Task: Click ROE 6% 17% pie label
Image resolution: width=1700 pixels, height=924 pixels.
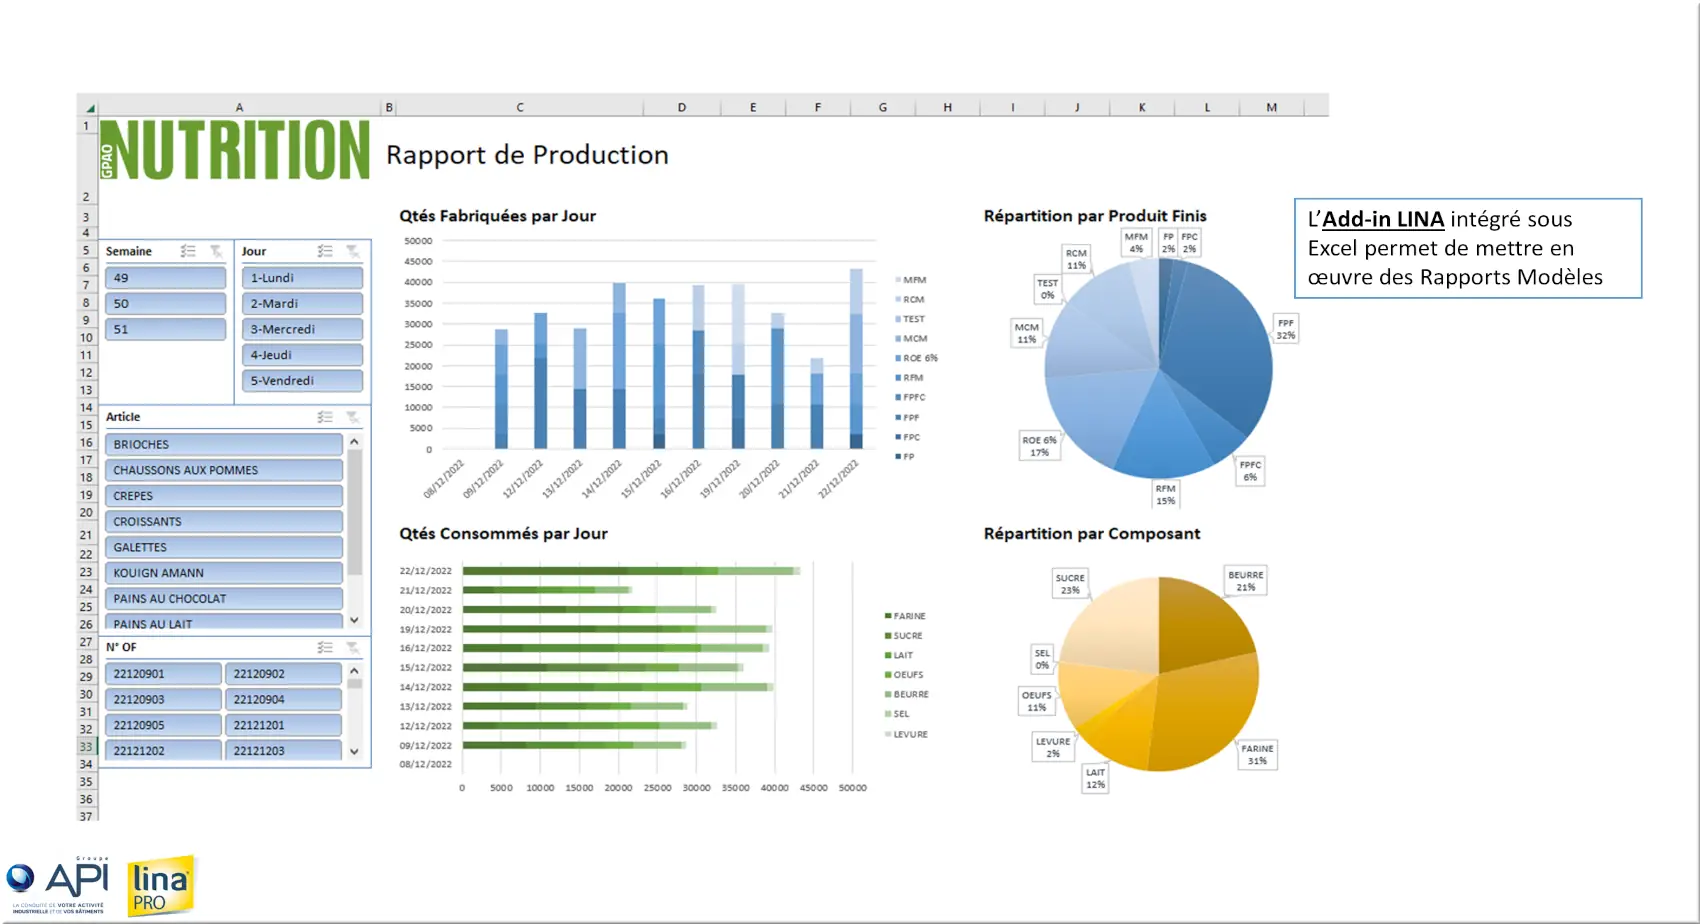Action: [x=1039, y=446]
